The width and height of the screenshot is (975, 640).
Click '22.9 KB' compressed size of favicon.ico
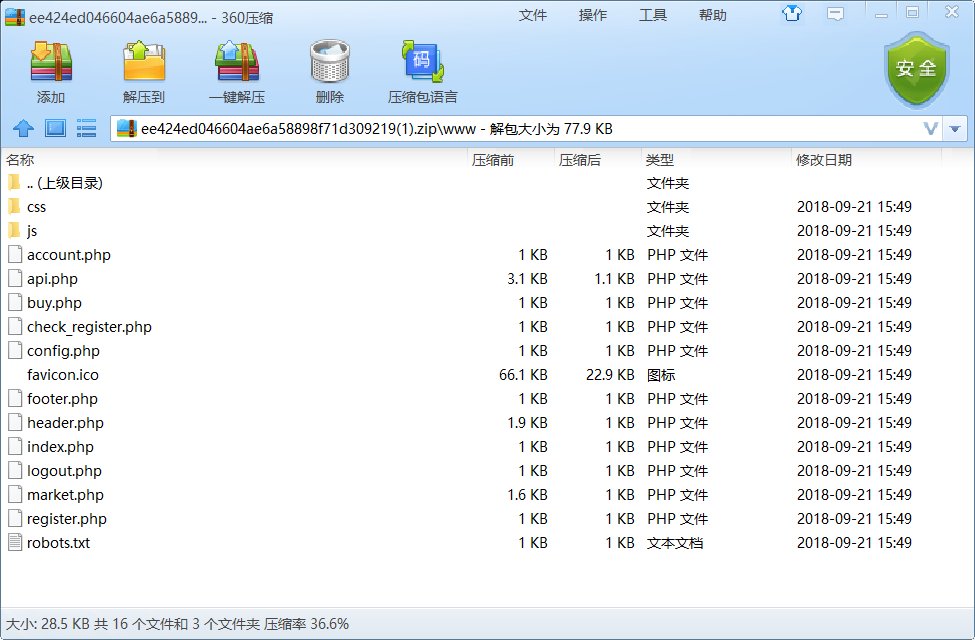(610, 374)
